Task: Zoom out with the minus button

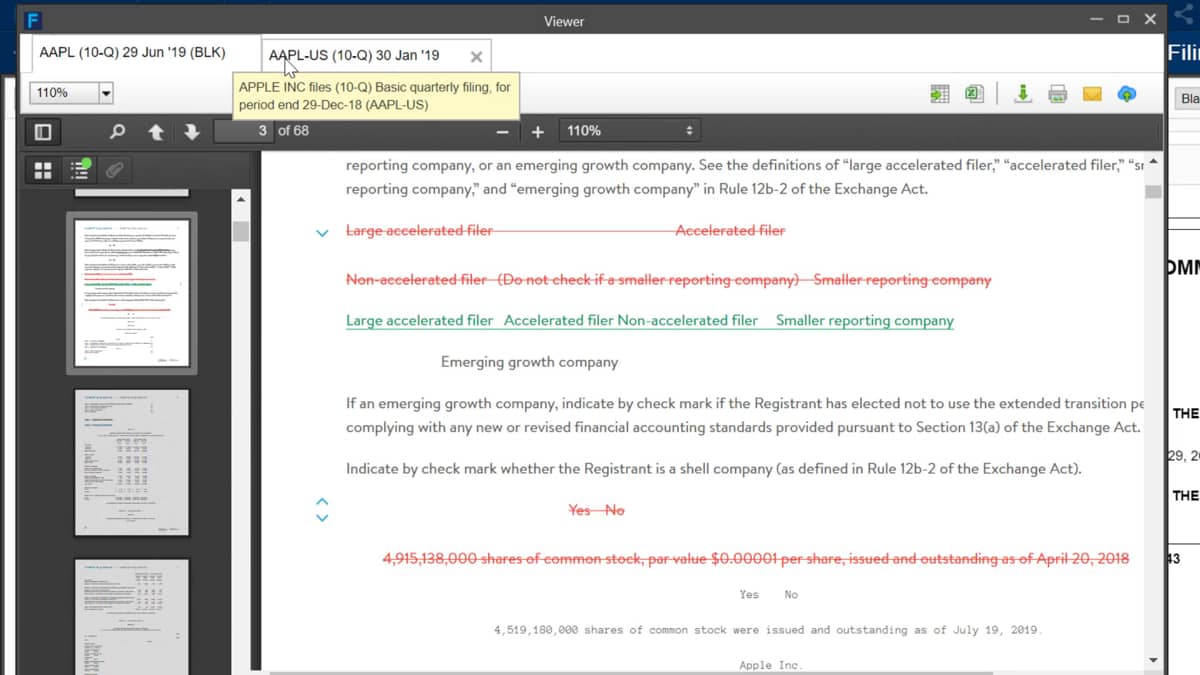Action: [x=503, y=131]
